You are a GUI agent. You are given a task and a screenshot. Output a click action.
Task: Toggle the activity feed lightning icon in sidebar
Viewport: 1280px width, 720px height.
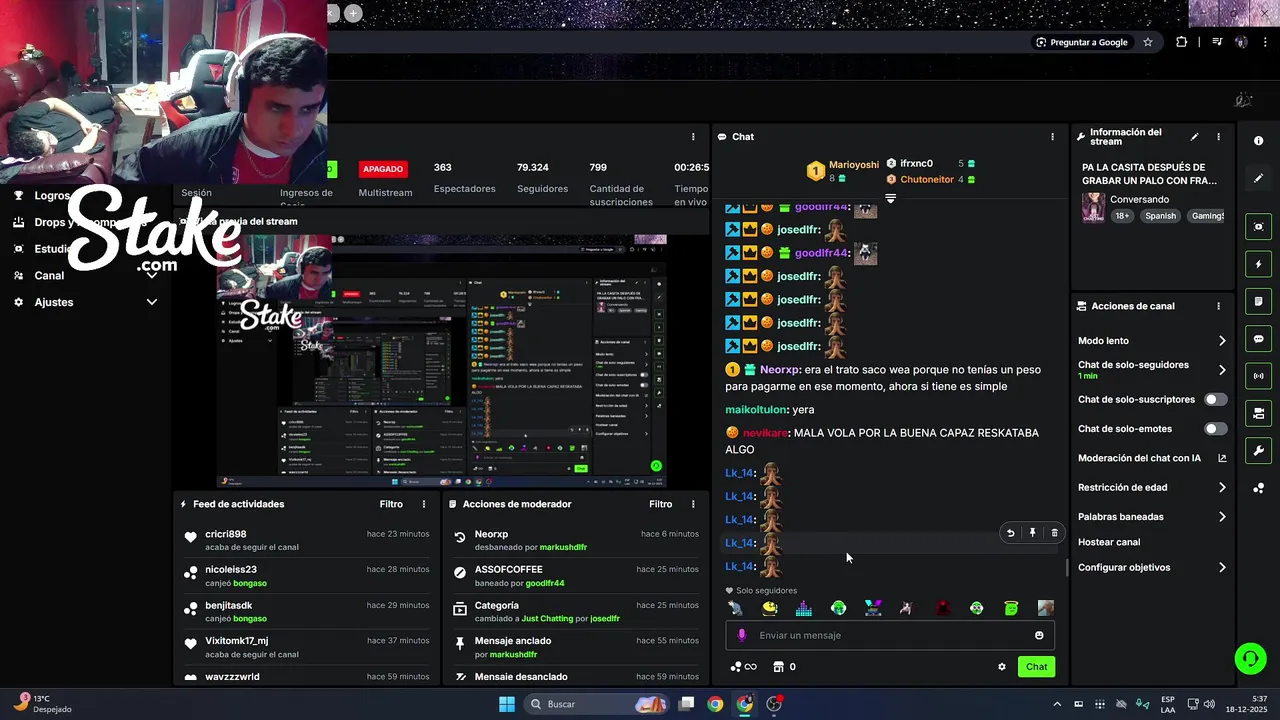click(1259, 265)
